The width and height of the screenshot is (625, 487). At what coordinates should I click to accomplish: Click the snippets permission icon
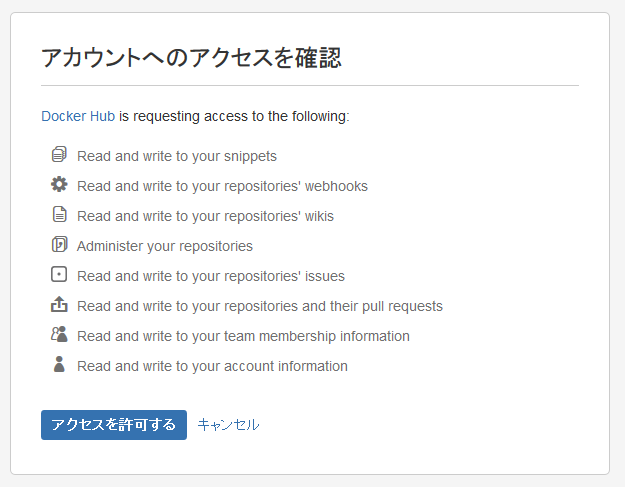59,154
